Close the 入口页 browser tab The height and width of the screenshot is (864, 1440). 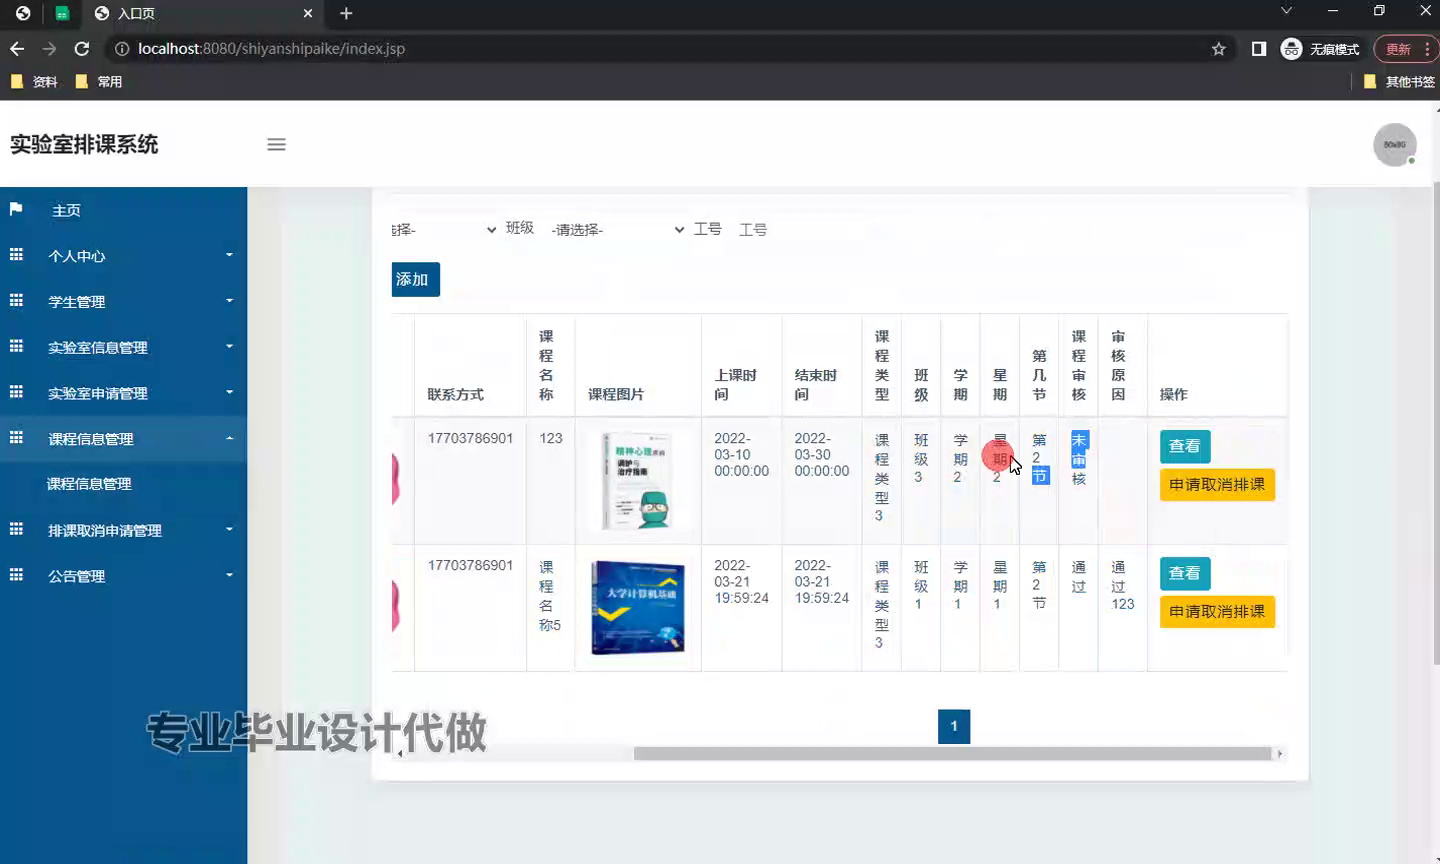308,13
